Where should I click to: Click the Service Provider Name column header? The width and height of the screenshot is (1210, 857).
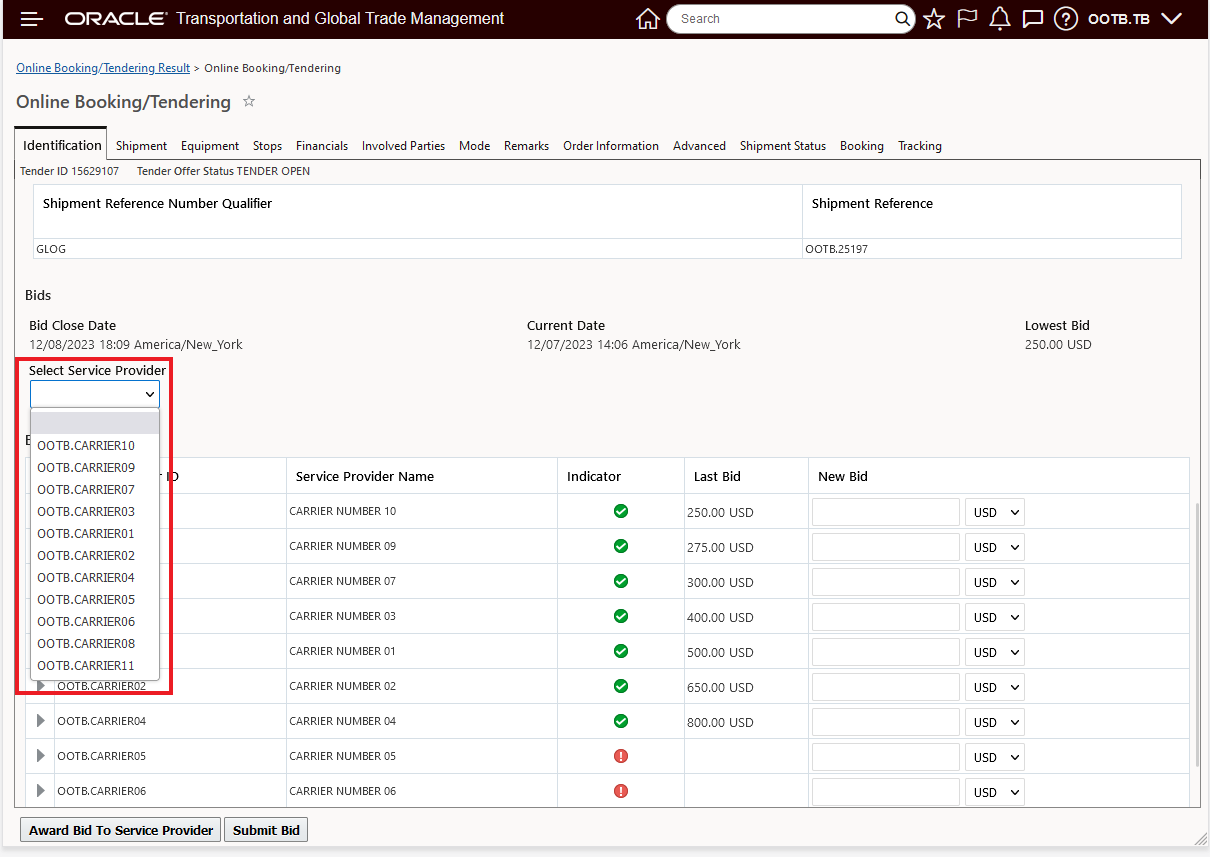421,476
